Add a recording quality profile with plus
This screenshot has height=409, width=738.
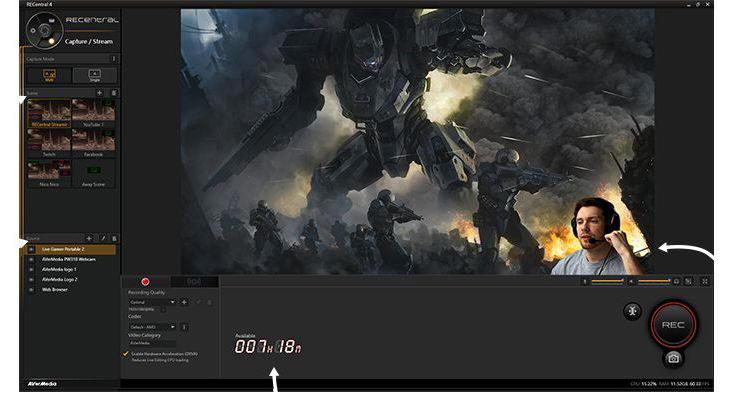tap(184, 302)
